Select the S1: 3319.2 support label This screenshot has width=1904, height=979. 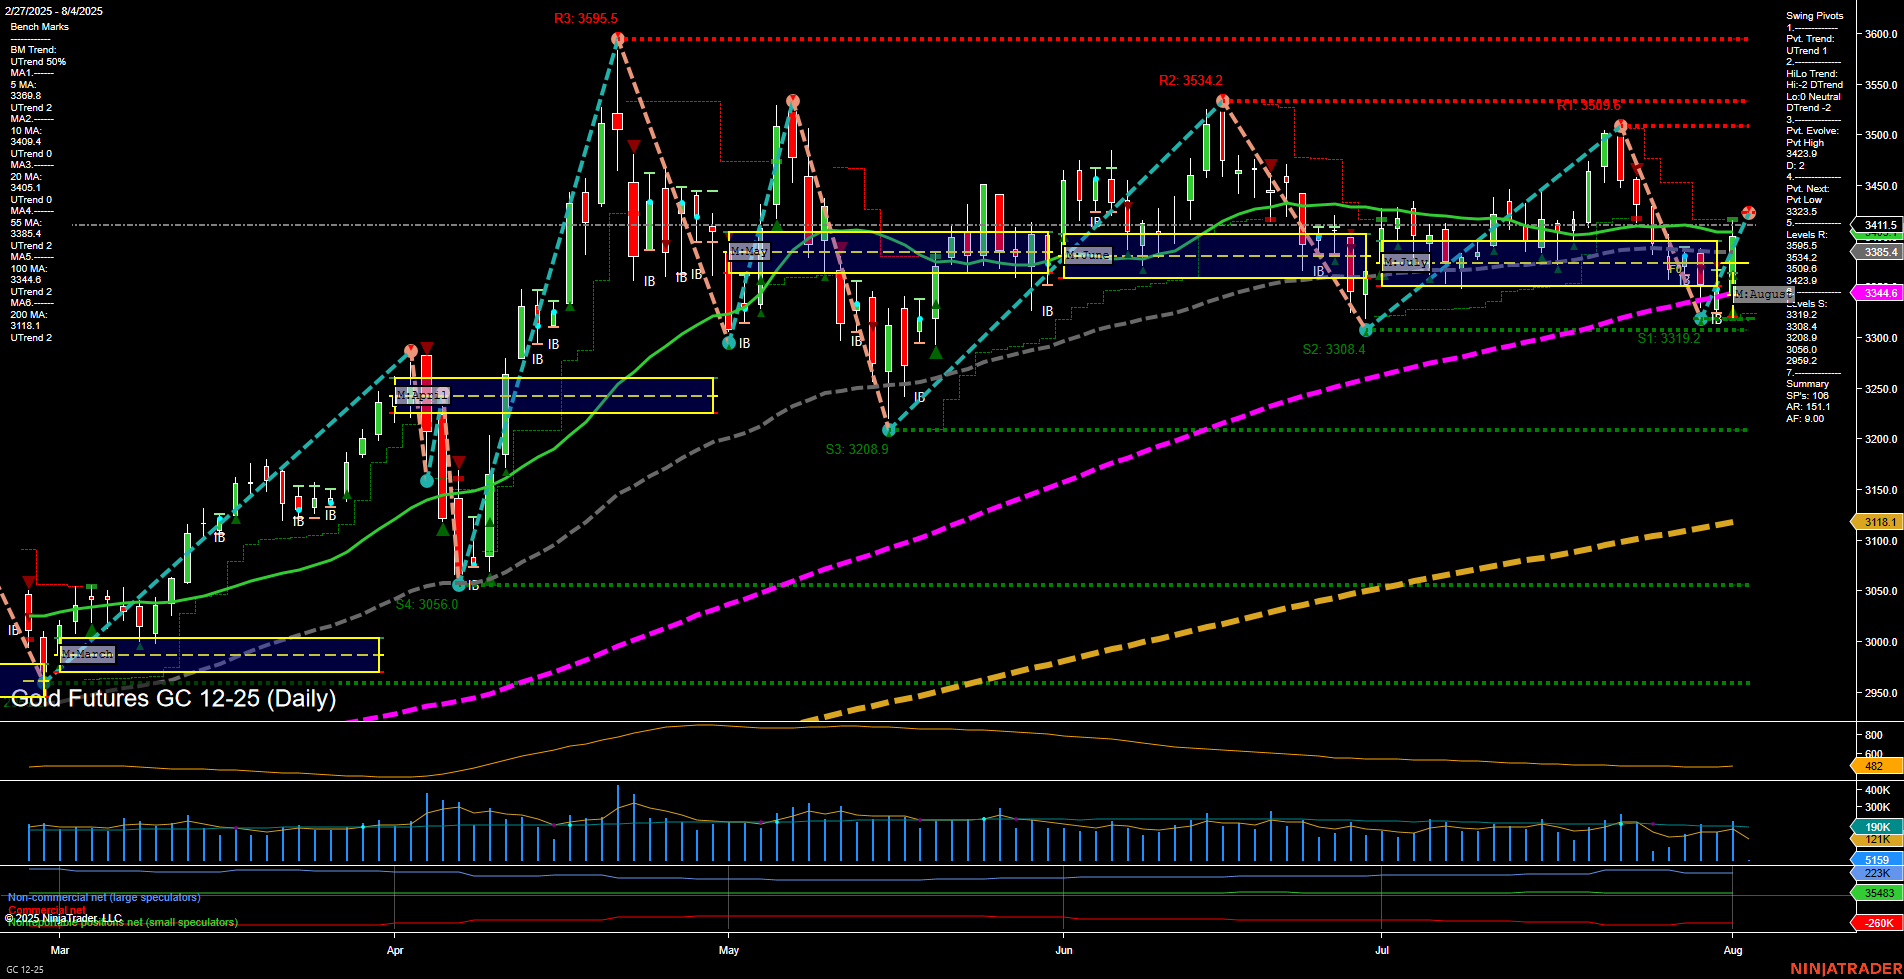click(x=1669, y=339)
